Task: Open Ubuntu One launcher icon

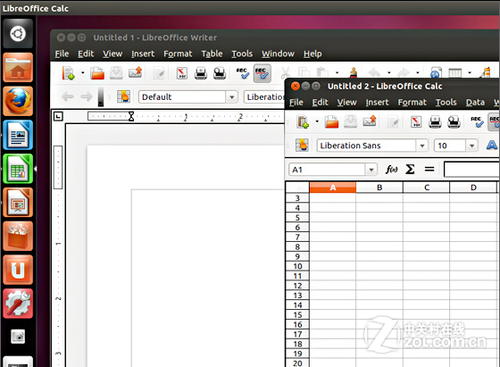Action: [x=18, y=270]
